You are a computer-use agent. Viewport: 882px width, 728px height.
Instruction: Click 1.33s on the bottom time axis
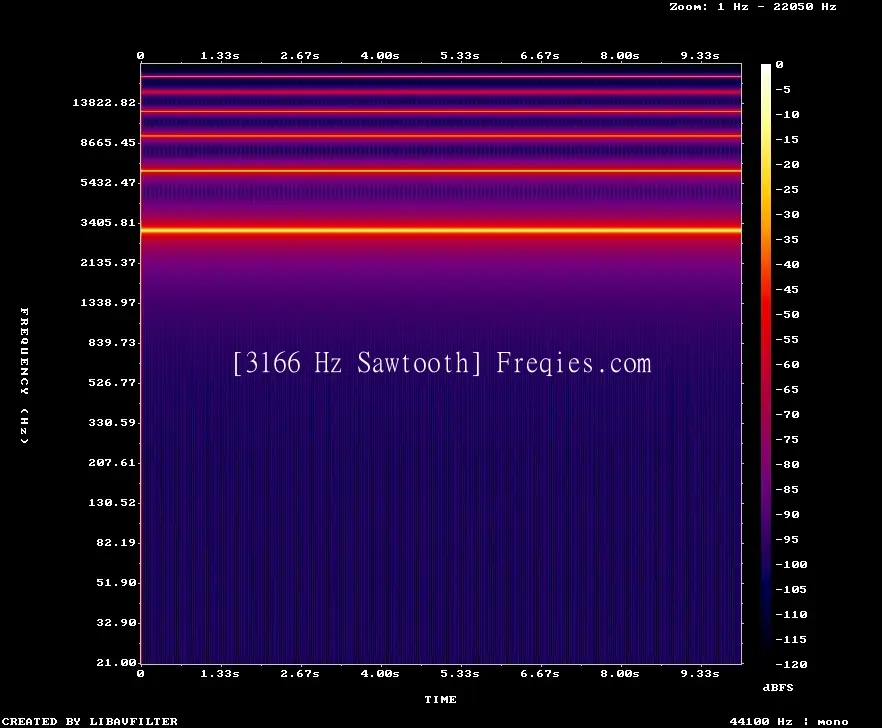pyautogui.click(x=220, y=673)
